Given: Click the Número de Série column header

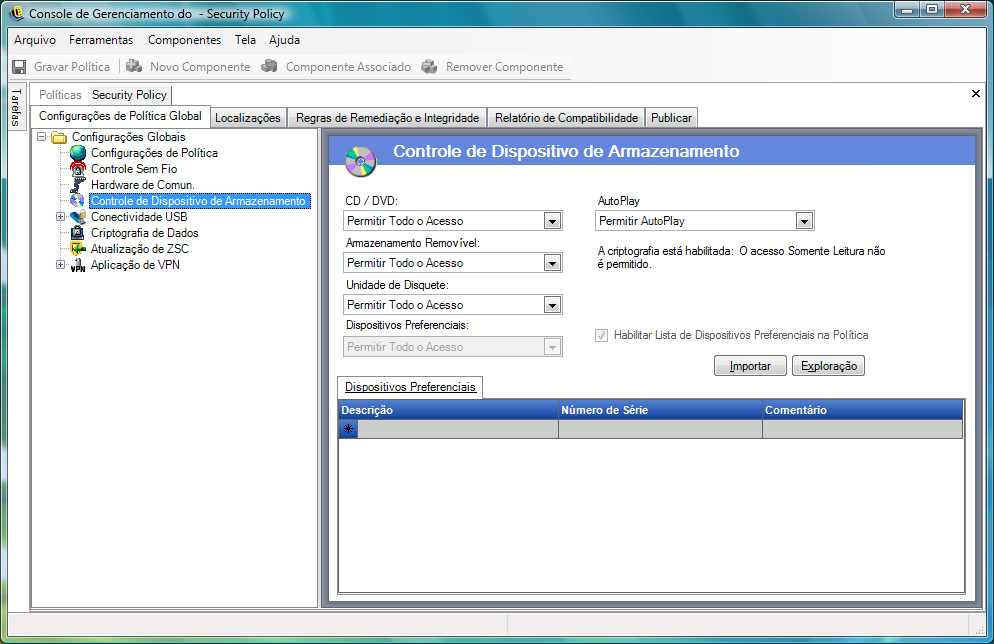Looking at the screenshot, I should (x=660, y=410).
